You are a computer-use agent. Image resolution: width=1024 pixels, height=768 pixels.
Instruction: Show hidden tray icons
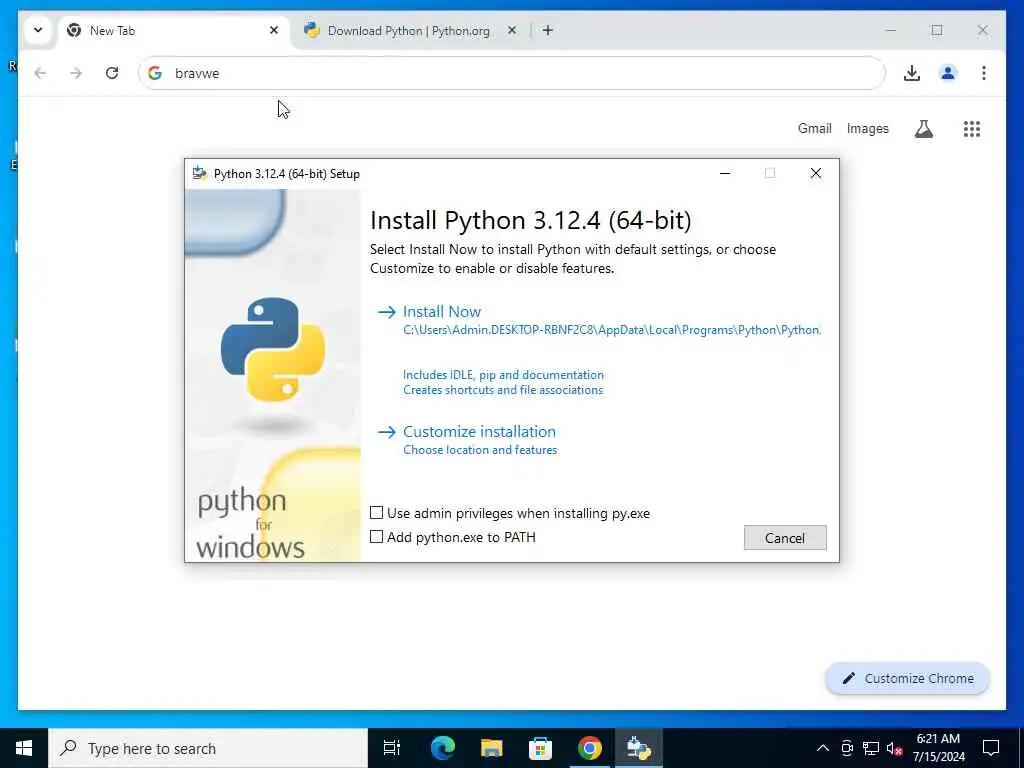point(823,748)
